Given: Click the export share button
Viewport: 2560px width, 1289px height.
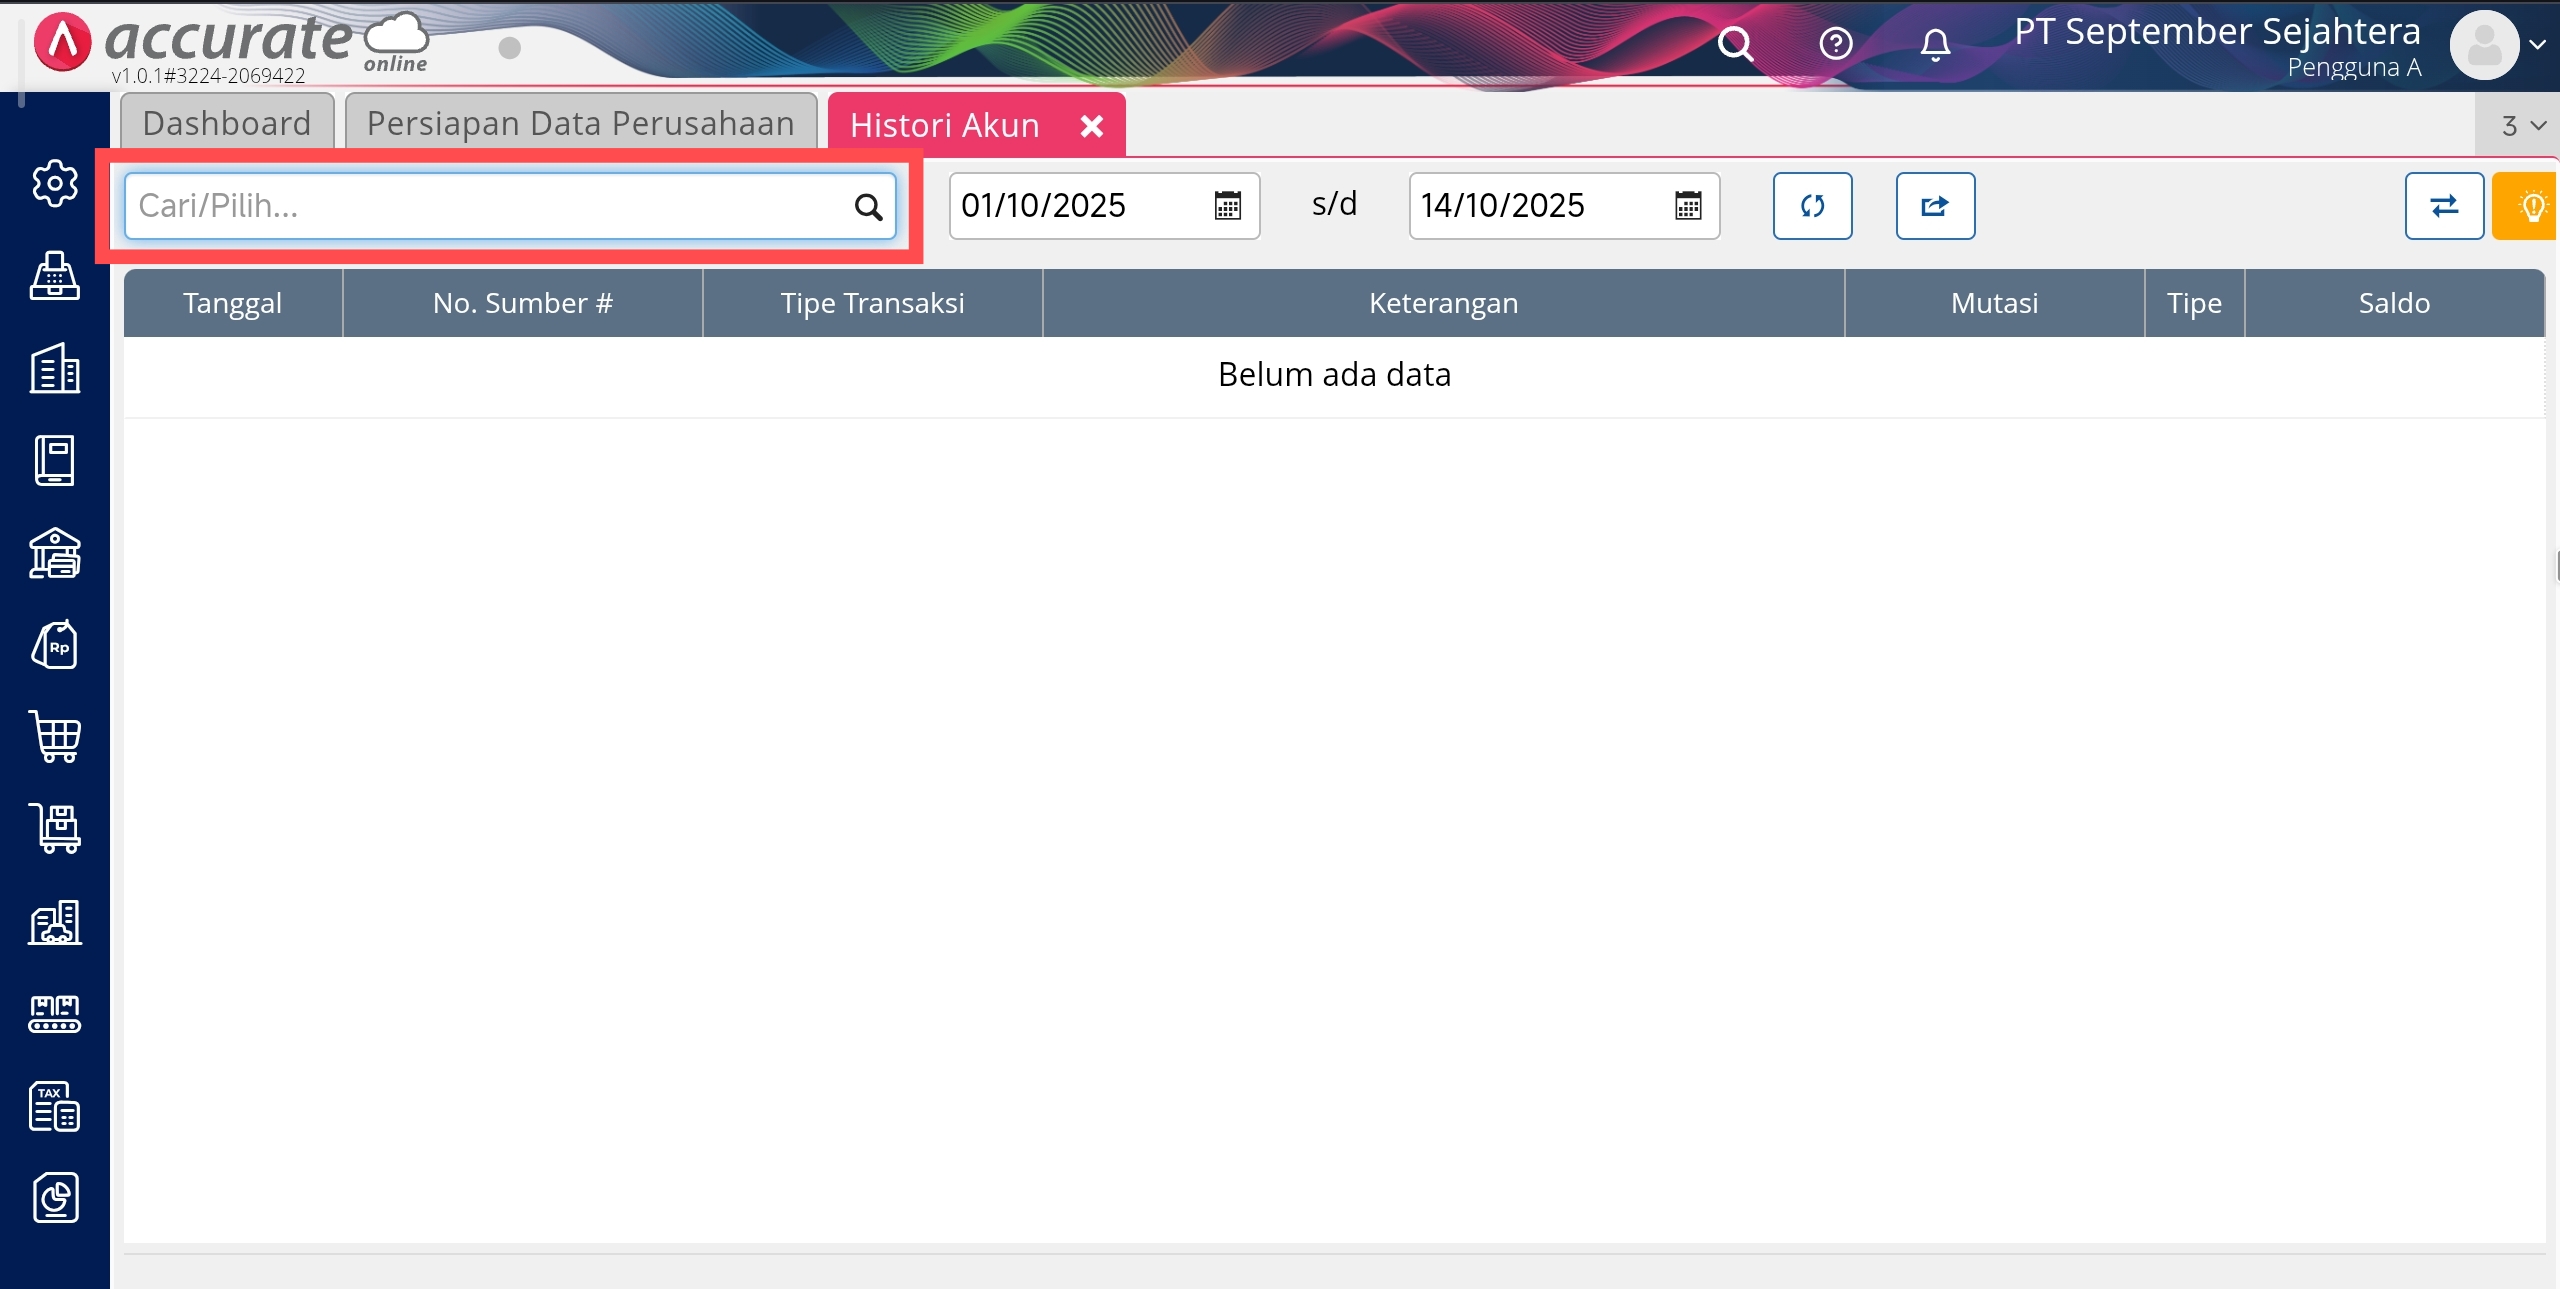Looking at the screenshot, I should pyautogui.click(x=1935, y=206).
